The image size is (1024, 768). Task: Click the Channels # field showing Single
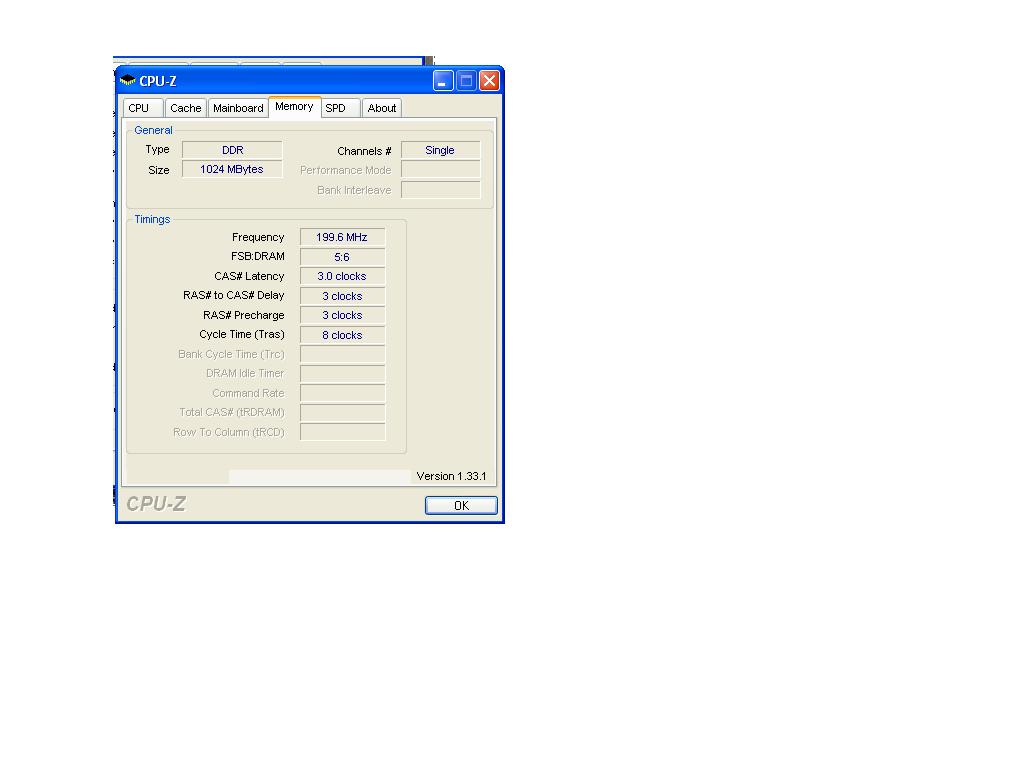[x=441, y=150]
